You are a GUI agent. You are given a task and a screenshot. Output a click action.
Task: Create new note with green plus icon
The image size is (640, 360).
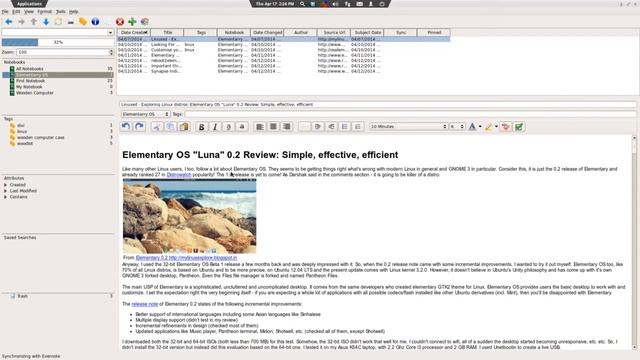(x=132, y=22)
